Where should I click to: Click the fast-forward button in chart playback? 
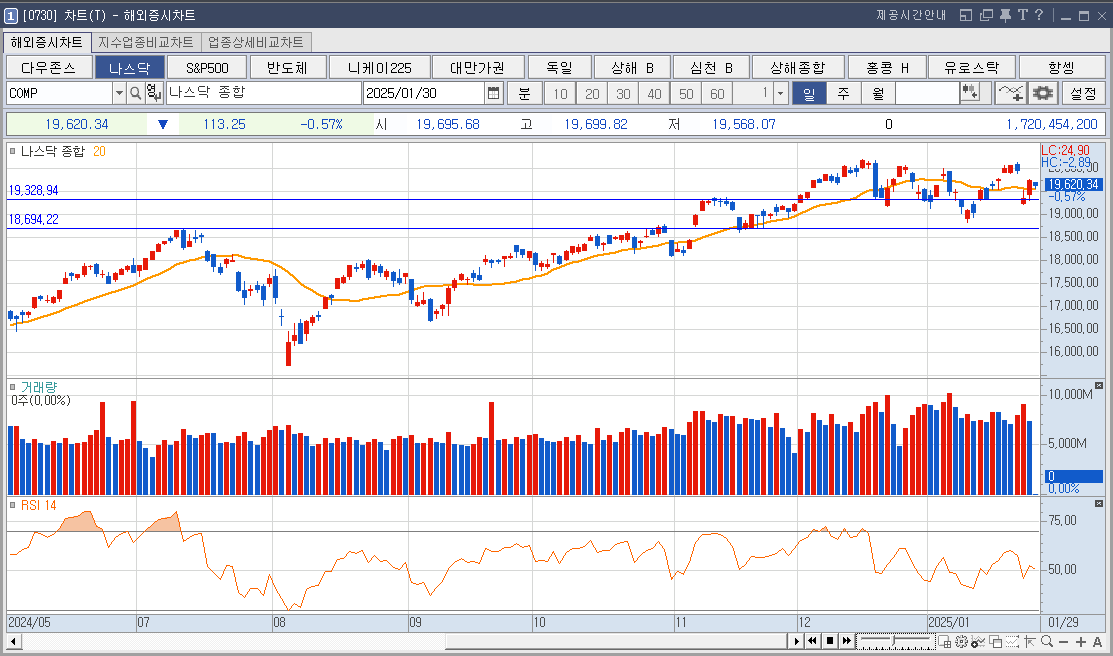click(846, 641)
